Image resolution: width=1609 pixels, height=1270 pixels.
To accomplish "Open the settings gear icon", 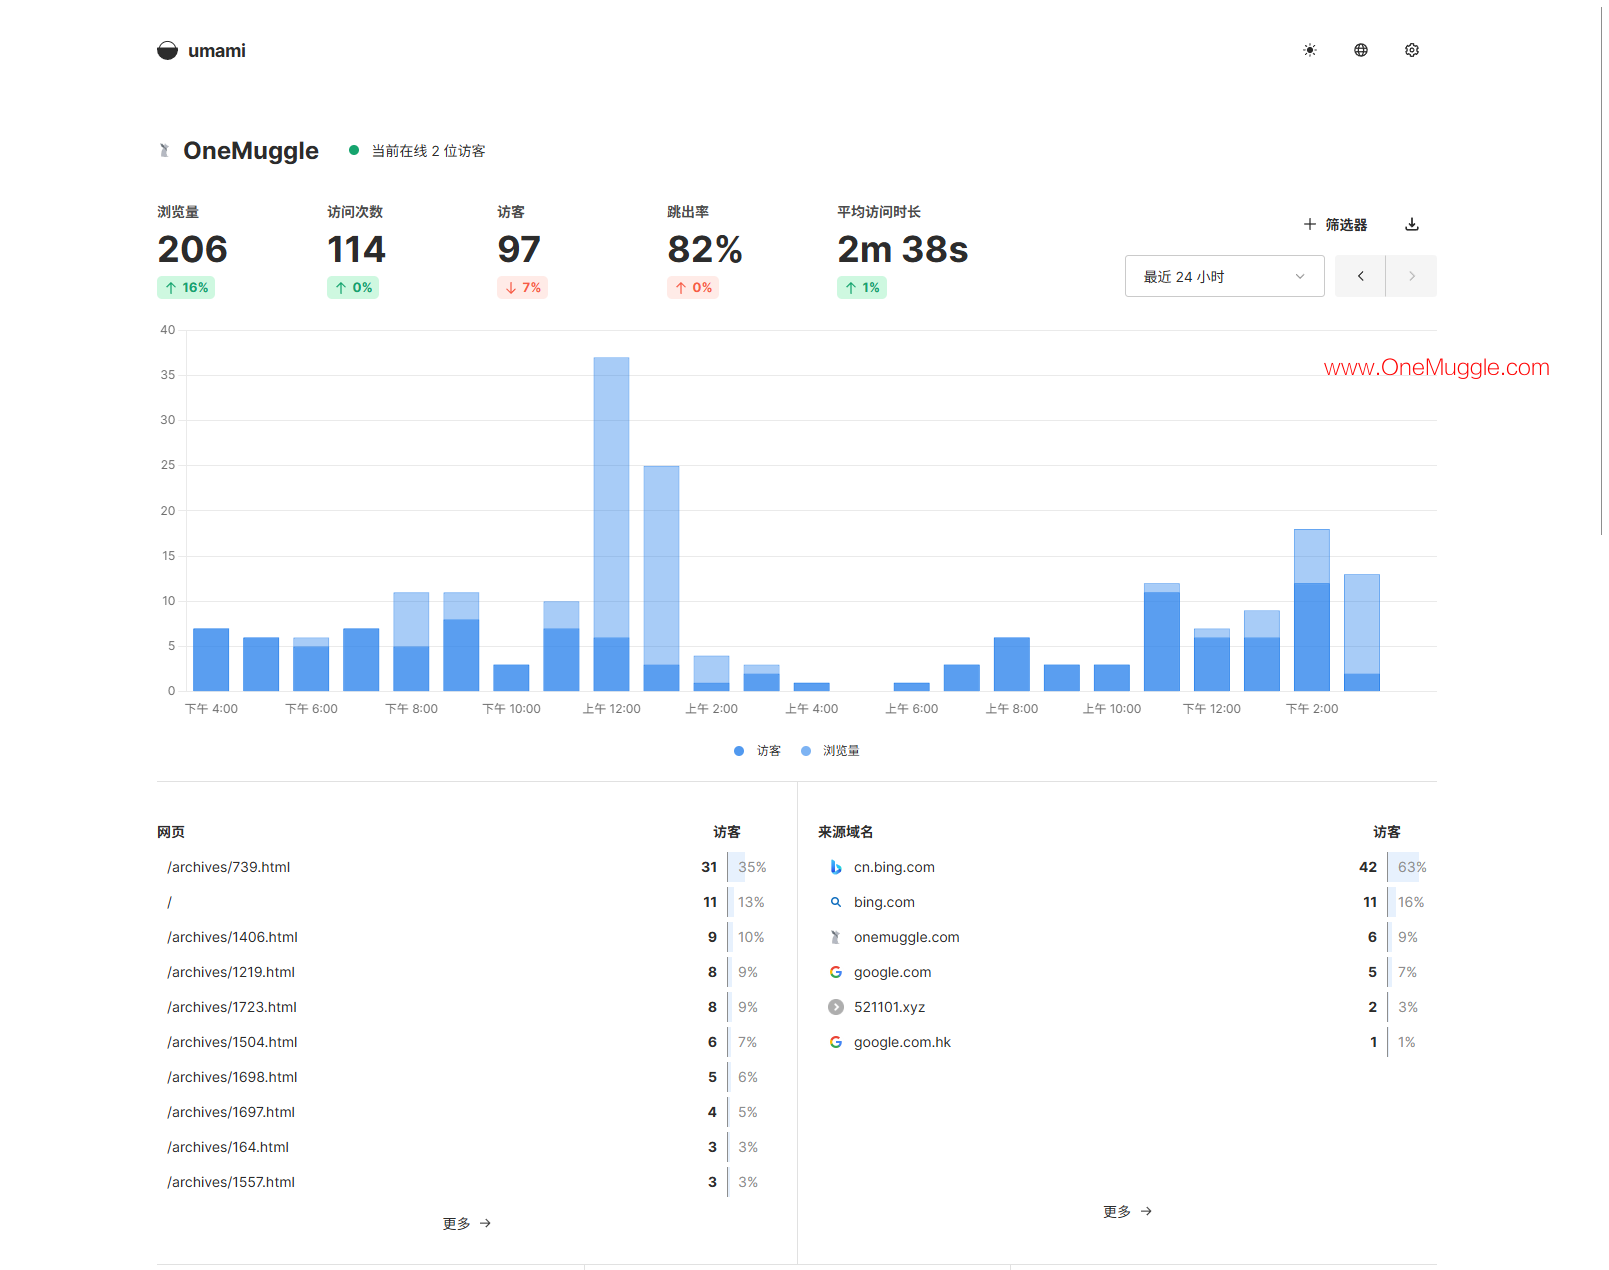I will coord(1412,50).
